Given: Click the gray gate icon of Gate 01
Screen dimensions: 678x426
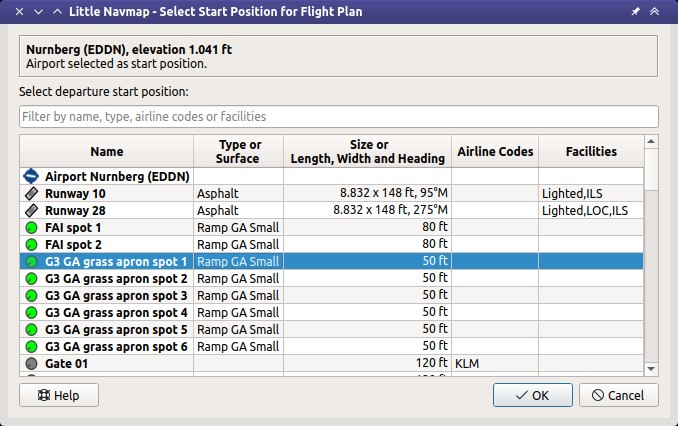Looking at the screenshot, I should (31, 364).
